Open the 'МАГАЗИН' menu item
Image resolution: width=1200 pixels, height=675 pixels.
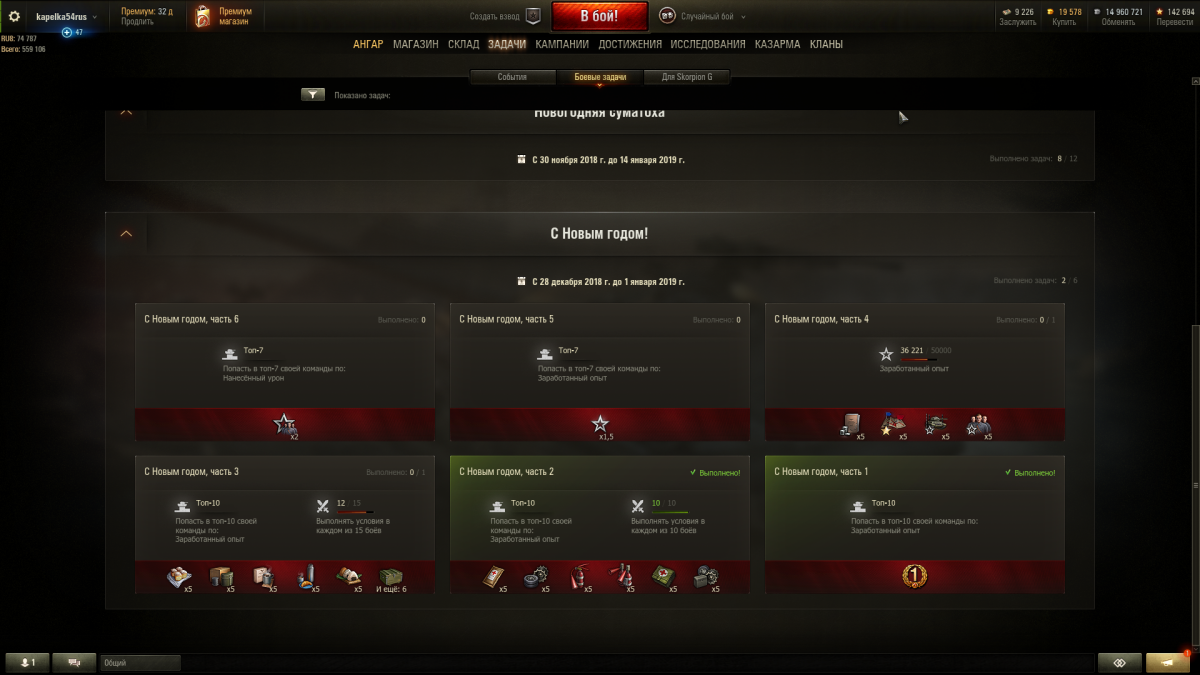[x=415, y=44]
